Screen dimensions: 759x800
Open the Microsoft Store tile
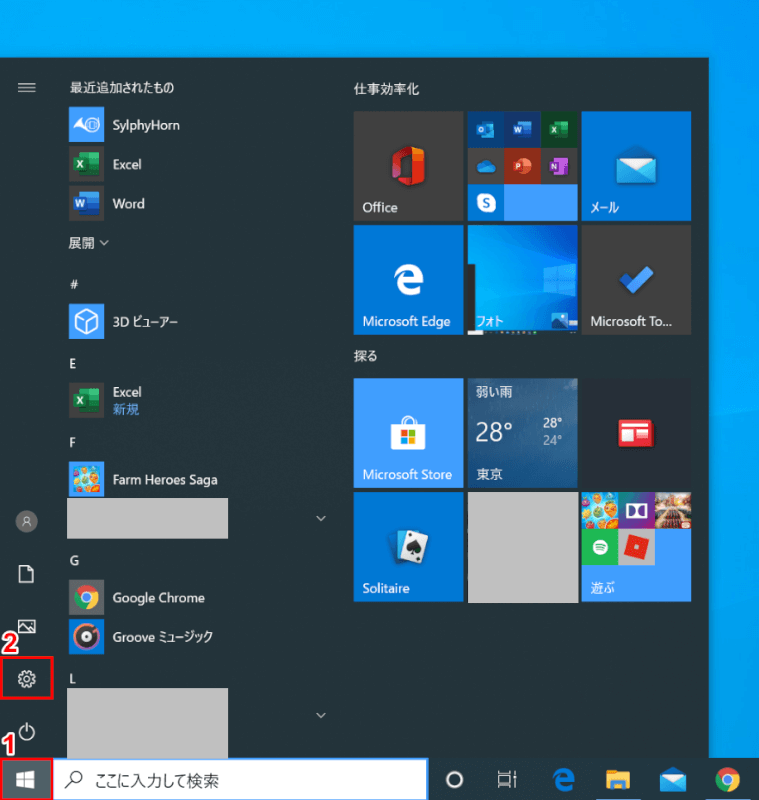(408, 433)
